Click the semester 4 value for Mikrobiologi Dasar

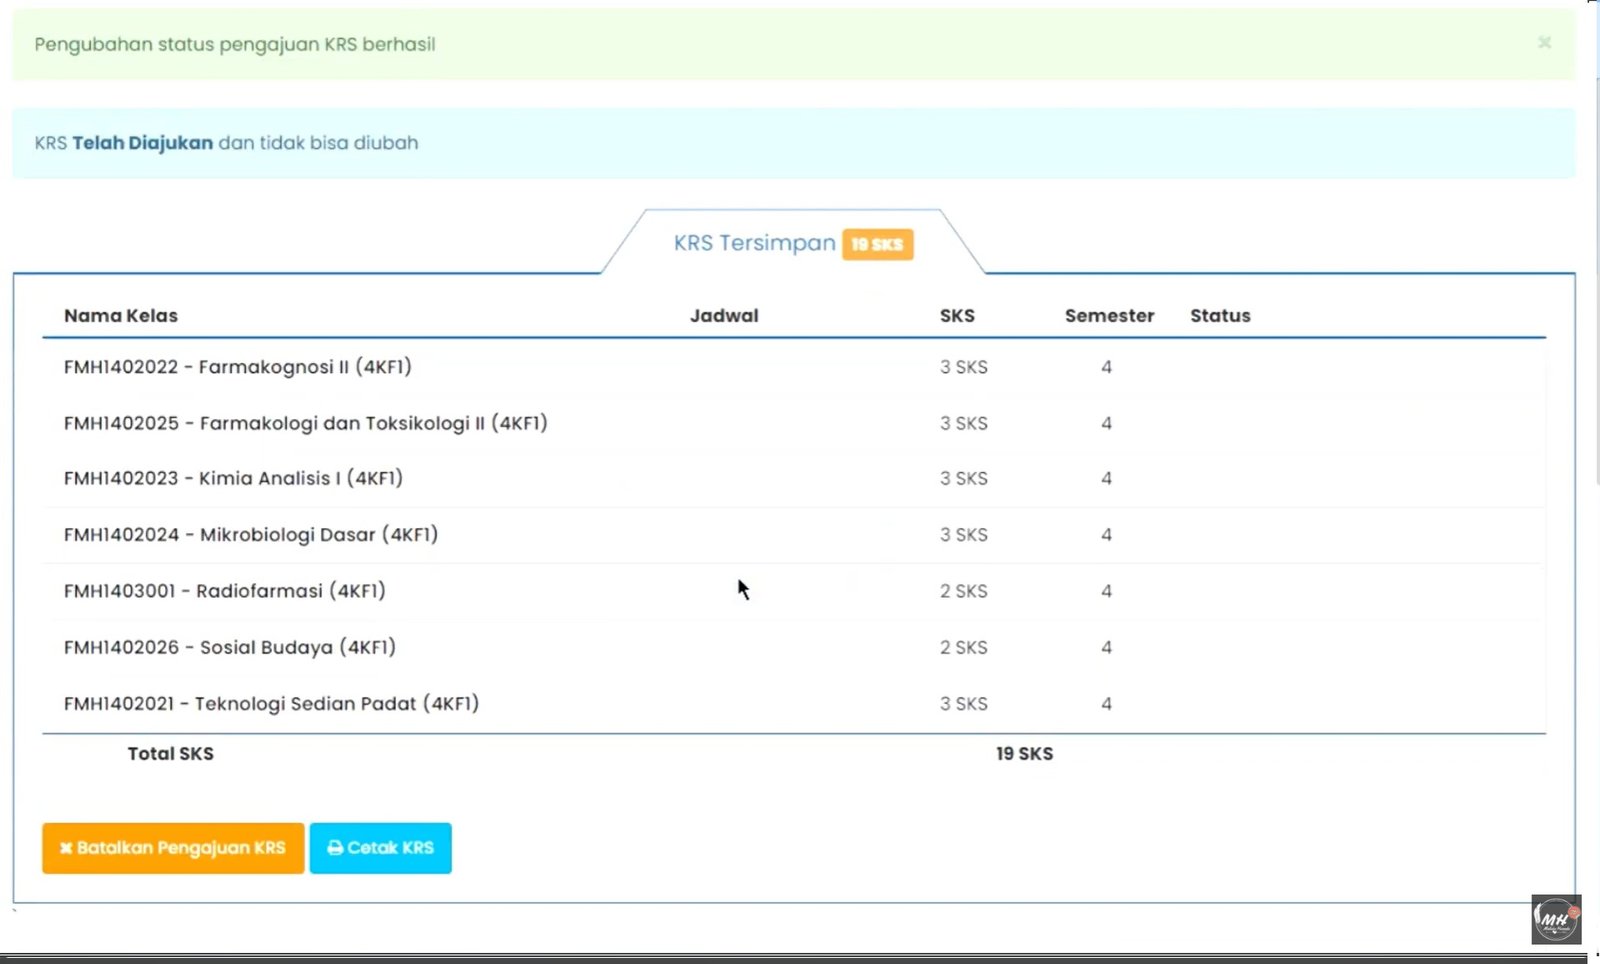click(x=1106, y=535)
